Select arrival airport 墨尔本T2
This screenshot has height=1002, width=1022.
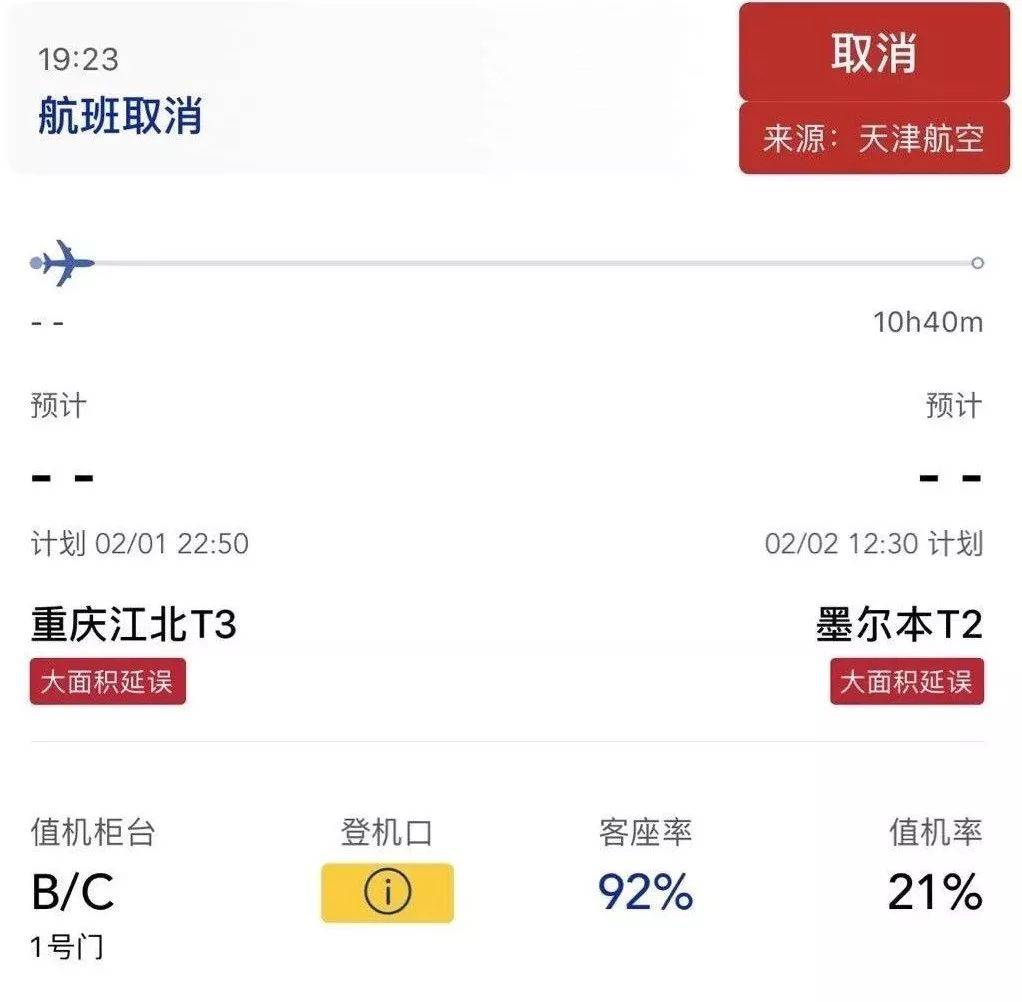899,625
